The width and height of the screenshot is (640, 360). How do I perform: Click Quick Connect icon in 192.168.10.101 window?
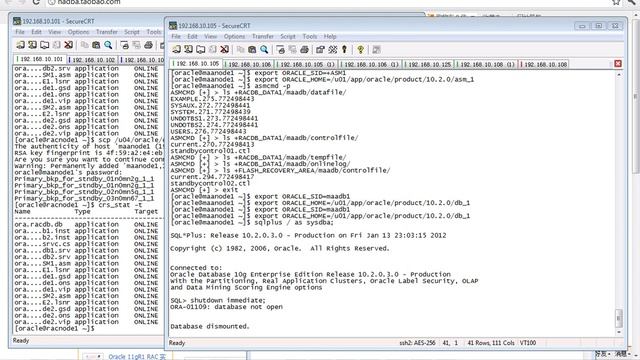coord(32,45)
